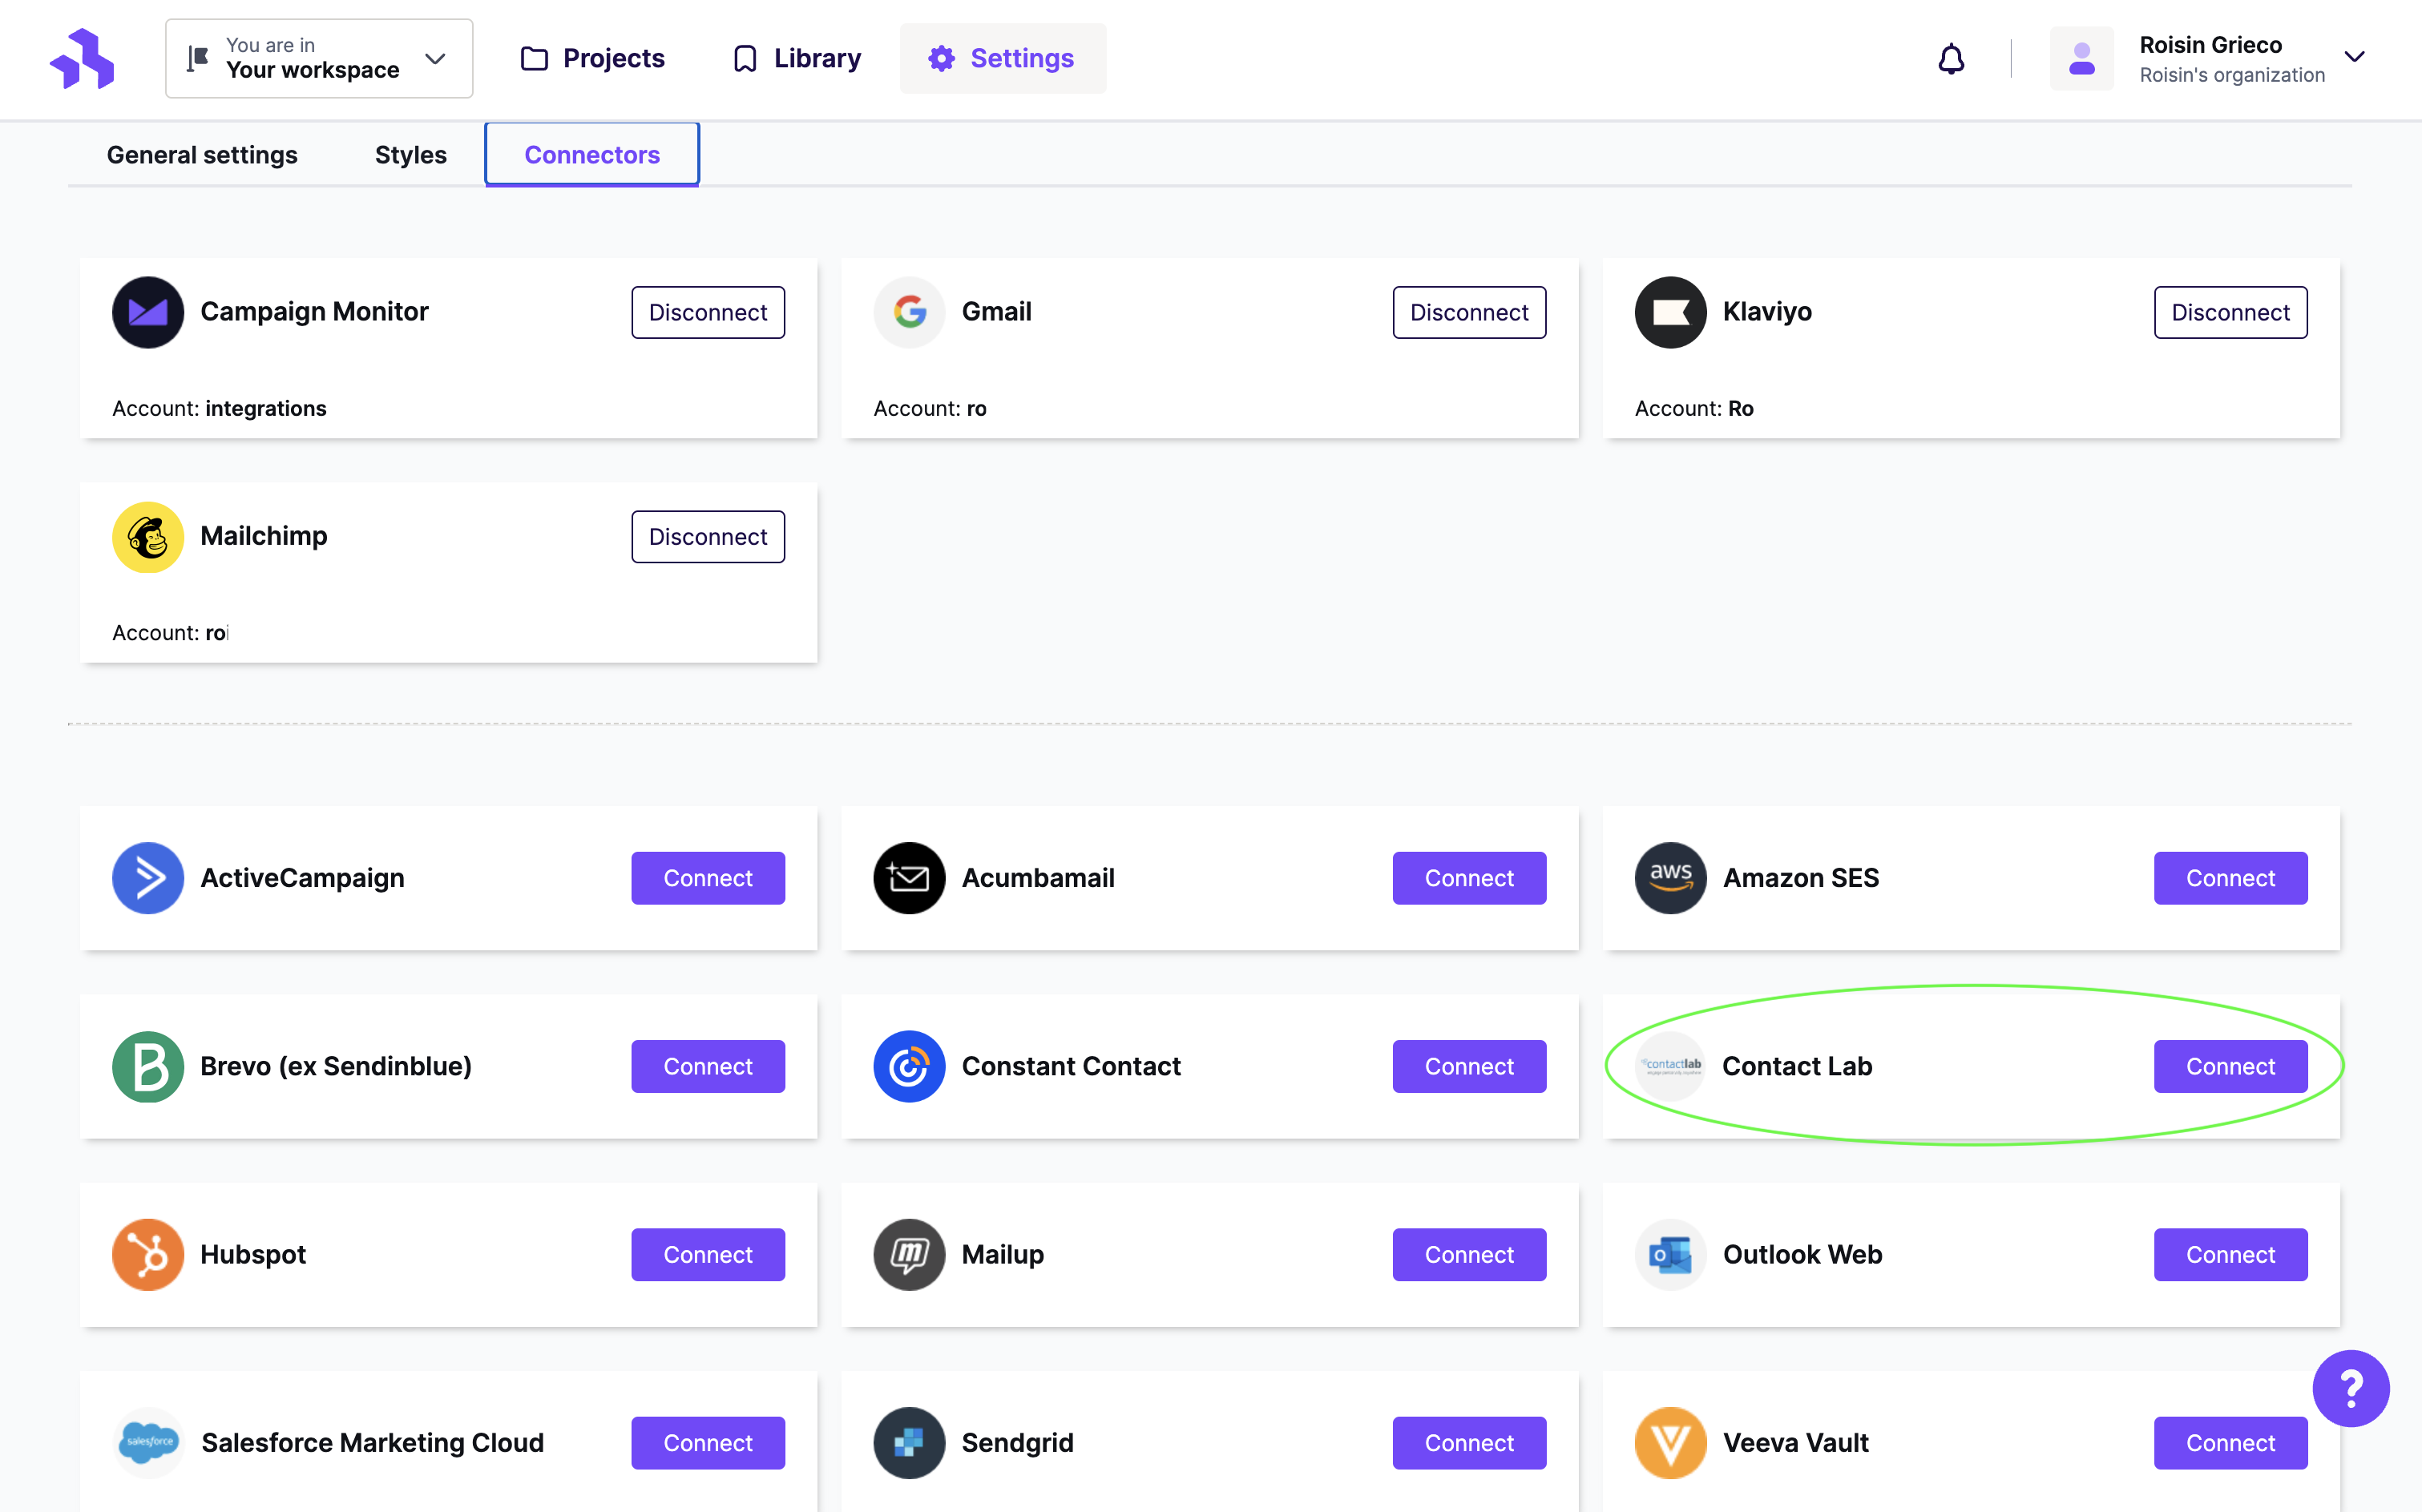The width and height of the screenshot is (2422, 1512).
Task: Expand the Roisin Grieco account menu
Action: [x=2354, y=57]
